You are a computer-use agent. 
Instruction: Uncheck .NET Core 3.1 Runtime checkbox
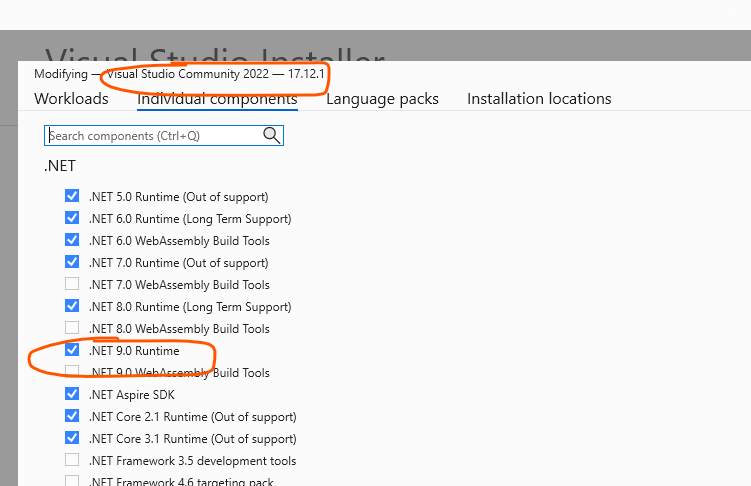click(72, 438)
